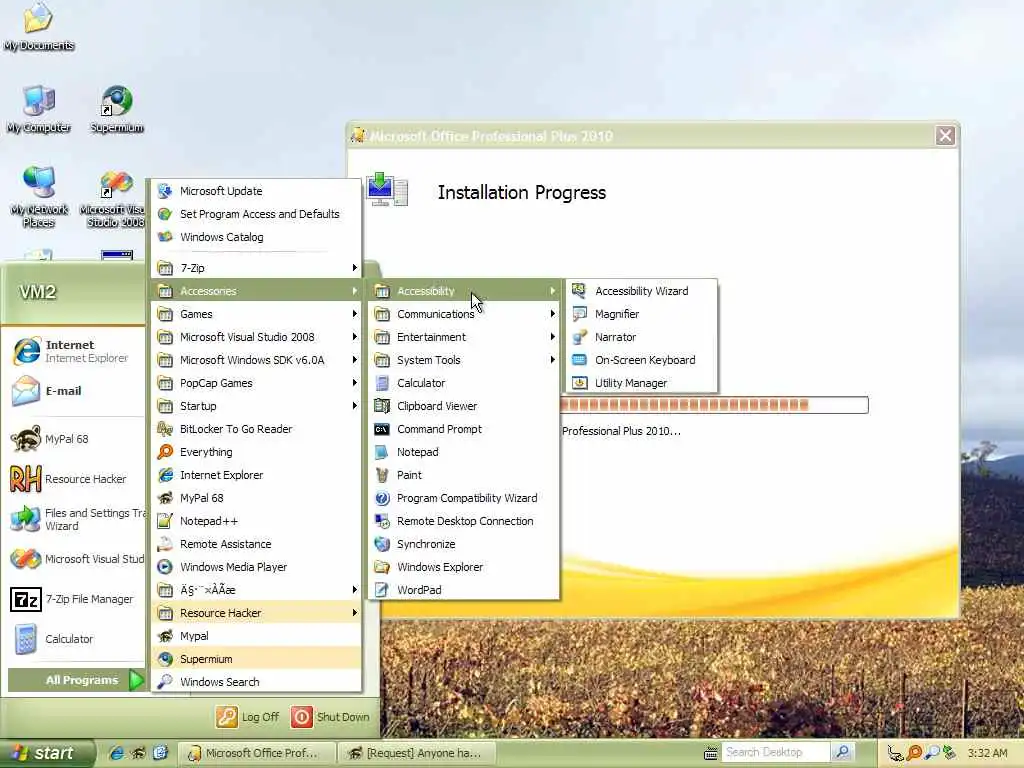Image resolution: width=1024 pixels, height=768 pixels.
Task: Click the Paint icon in Accessories
Action: point(382,475)
